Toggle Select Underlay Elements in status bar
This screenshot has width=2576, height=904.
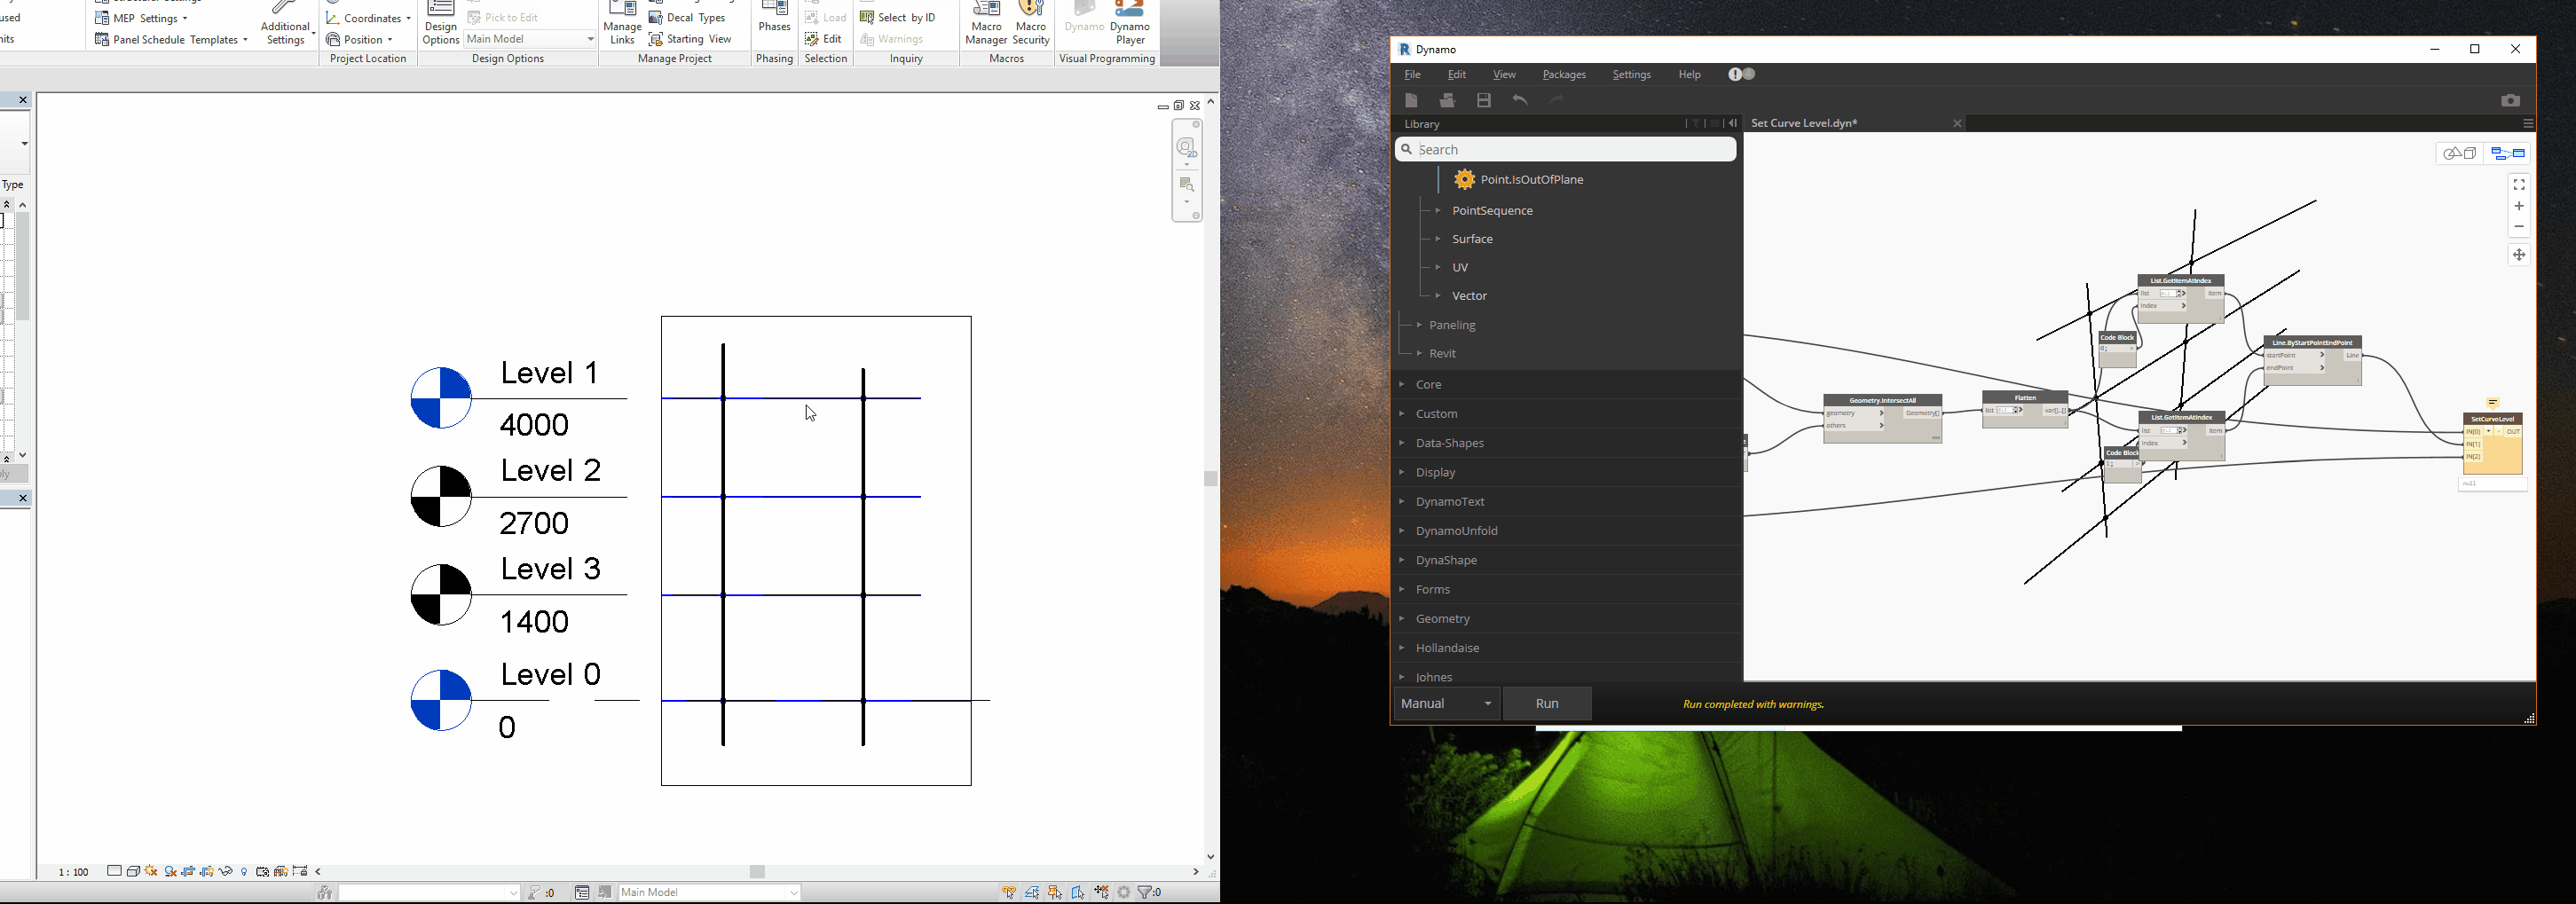point(1032,893)
